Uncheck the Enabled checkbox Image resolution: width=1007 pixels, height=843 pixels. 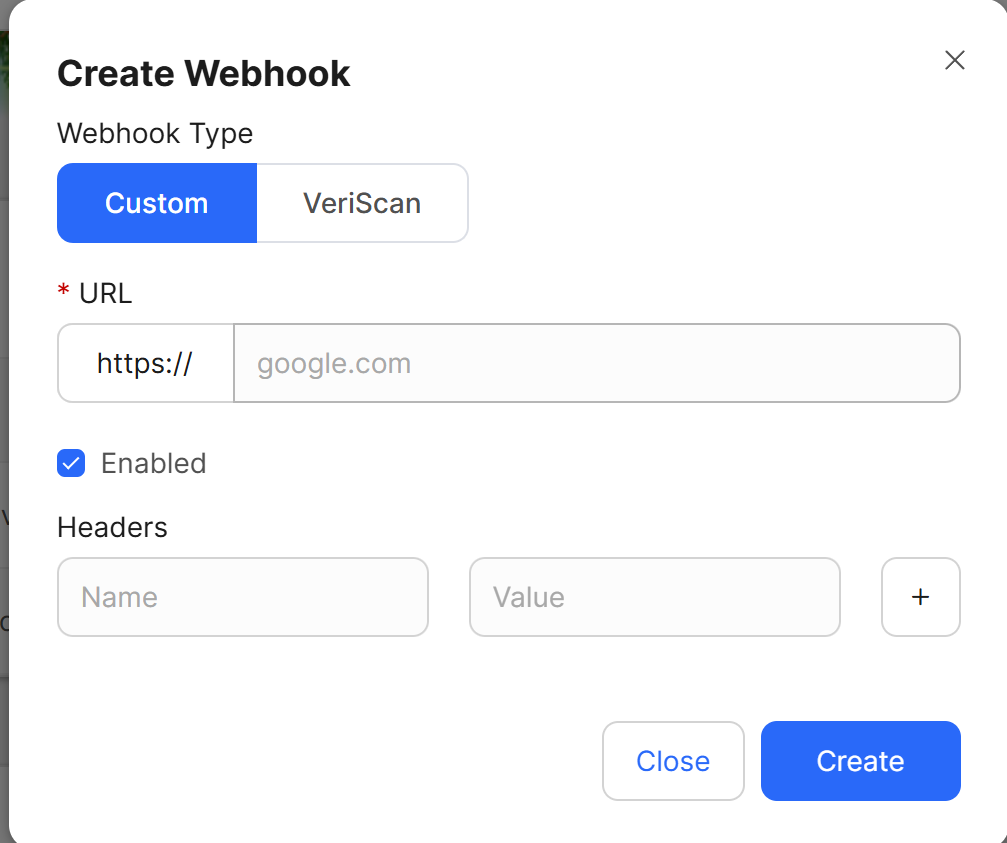pyautogui.click(x=71, y=463)
